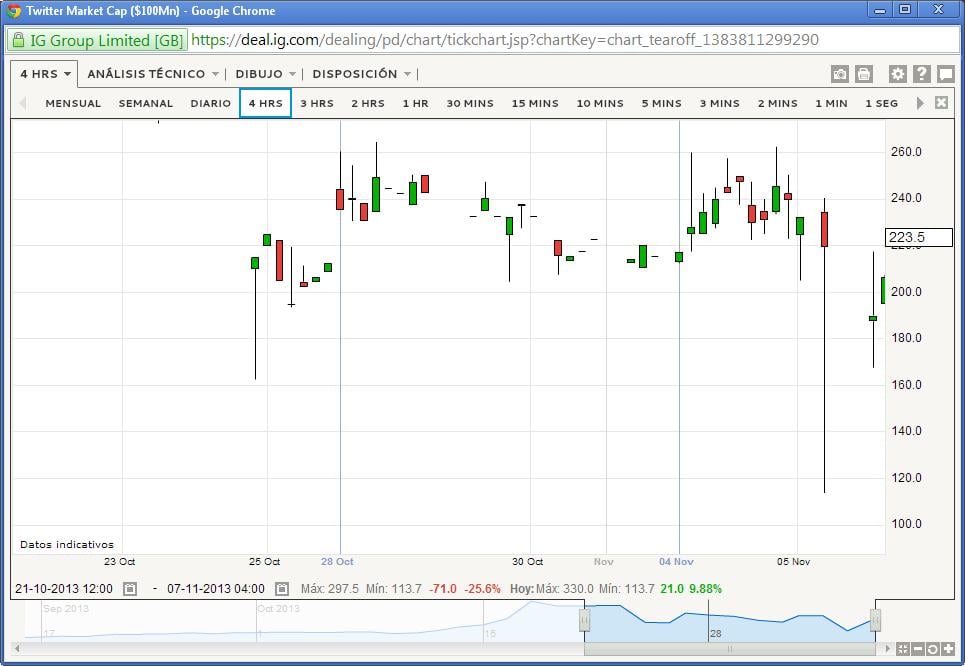This screenshot has width=965, height=666.
Task: Open the 4 HRS interval dropdown
Action: (45, 74)
